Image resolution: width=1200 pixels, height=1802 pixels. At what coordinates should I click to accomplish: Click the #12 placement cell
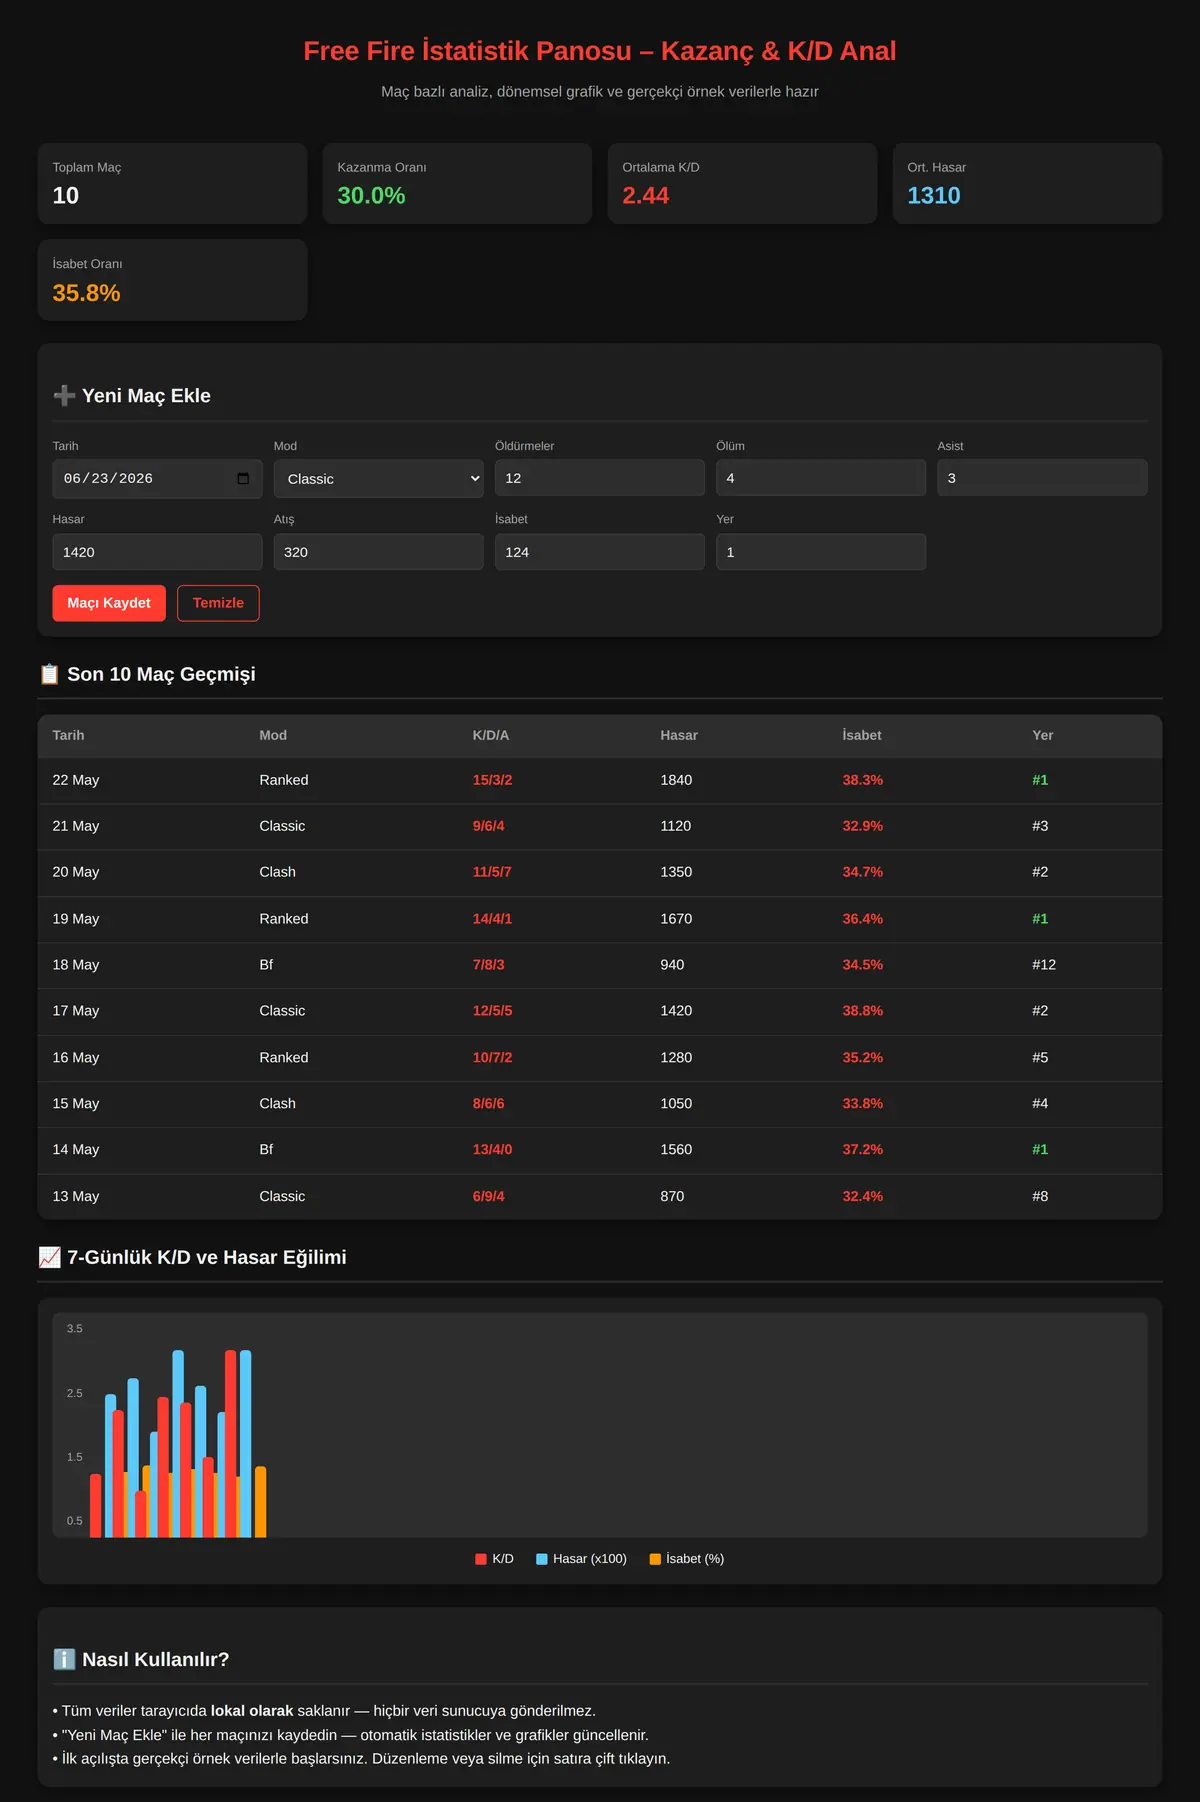(1044, 965)
